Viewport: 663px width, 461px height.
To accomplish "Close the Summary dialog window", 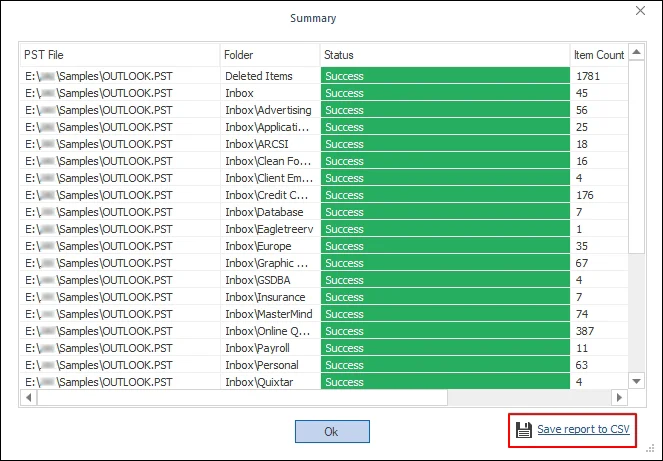I will click(x=640, y=11).
